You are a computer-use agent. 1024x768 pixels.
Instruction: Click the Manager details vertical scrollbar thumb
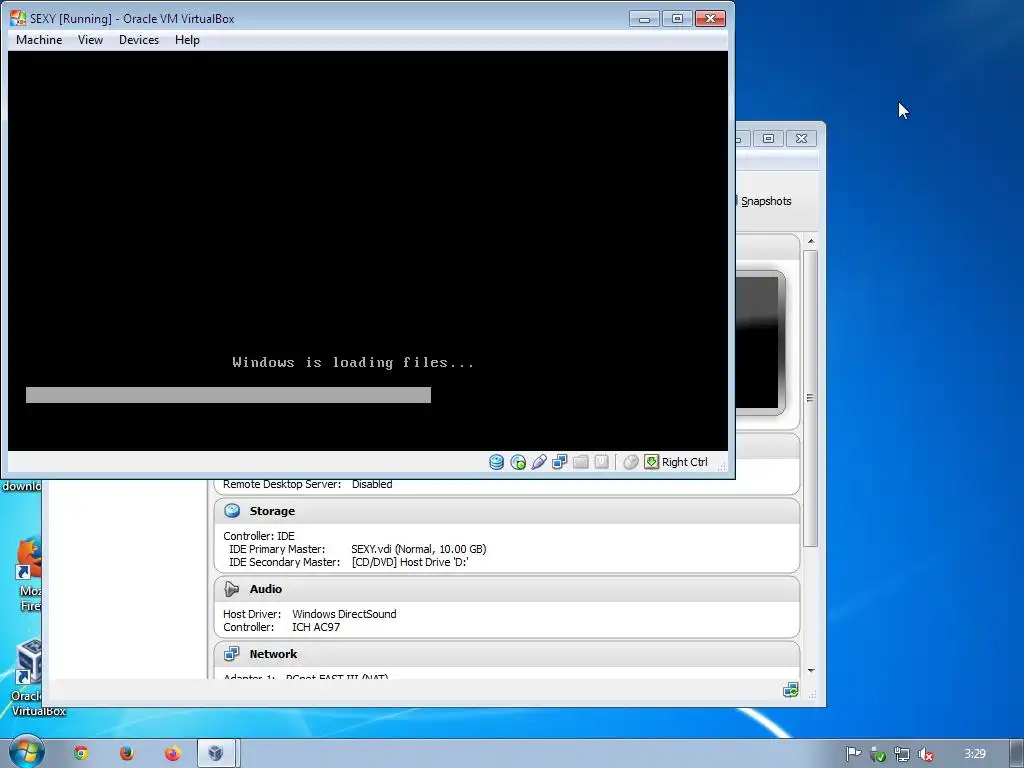[x=810, y=398]
